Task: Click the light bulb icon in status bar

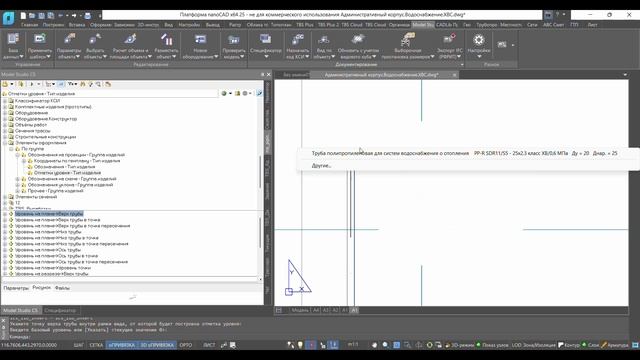Action: (300, 345)
